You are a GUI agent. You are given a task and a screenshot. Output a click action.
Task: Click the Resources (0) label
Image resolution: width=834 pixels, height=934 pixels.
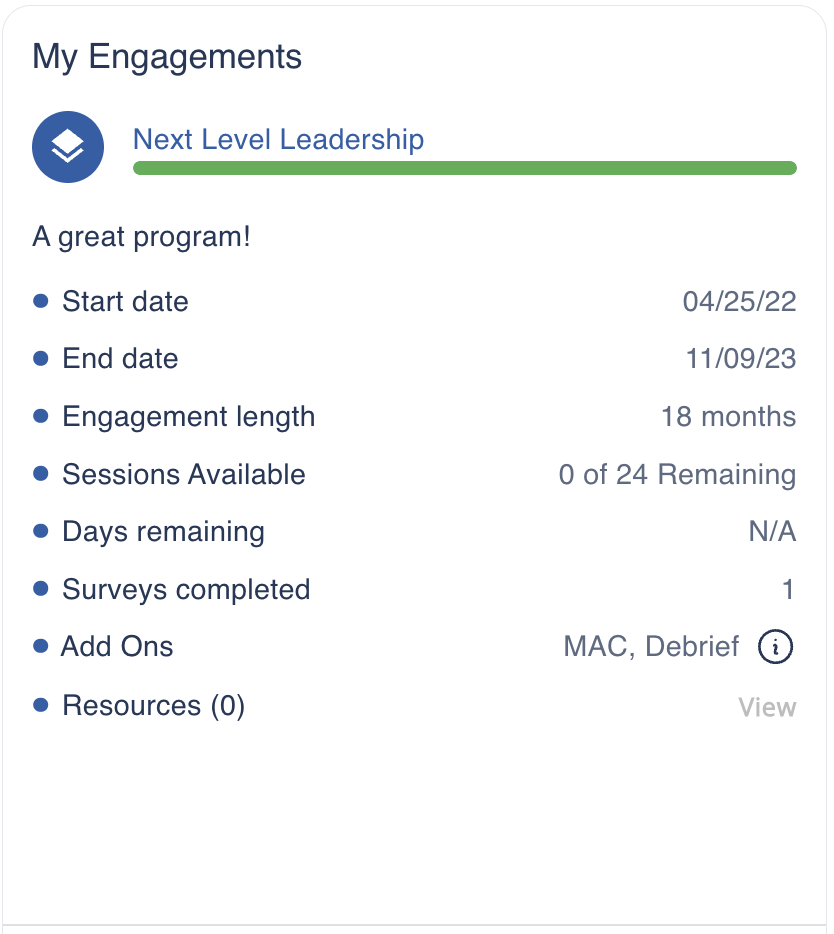pos(153,706)
